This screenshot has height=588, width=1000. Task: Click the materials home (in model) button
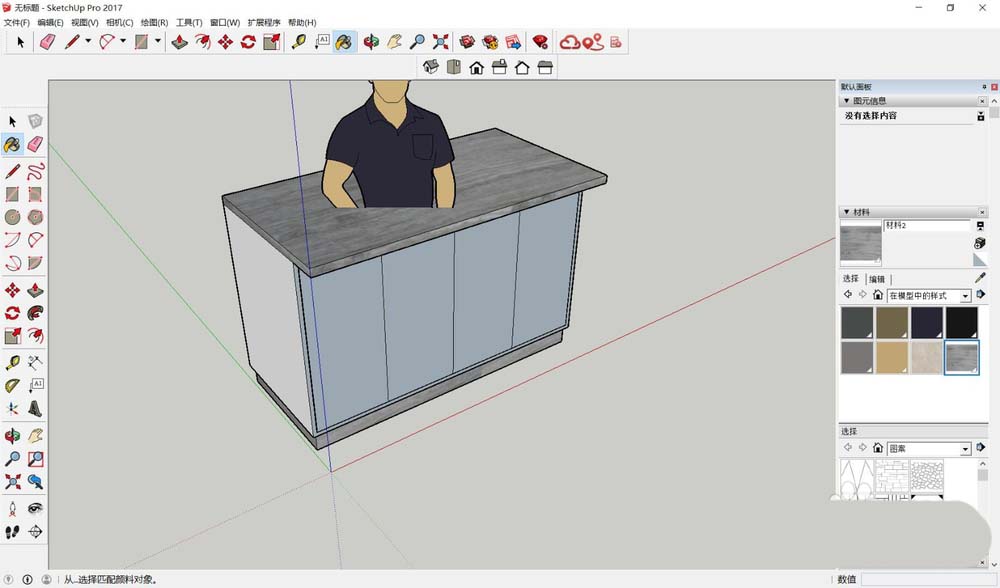point(878,296)
